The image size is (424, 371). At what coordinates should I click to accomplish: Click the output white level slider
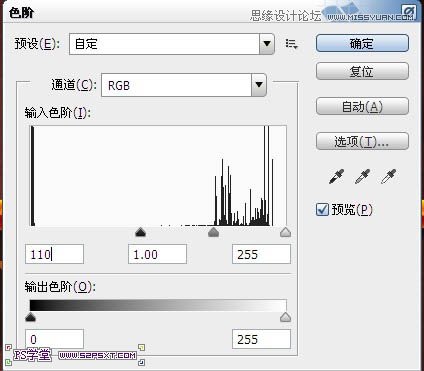tap(285, 317)
